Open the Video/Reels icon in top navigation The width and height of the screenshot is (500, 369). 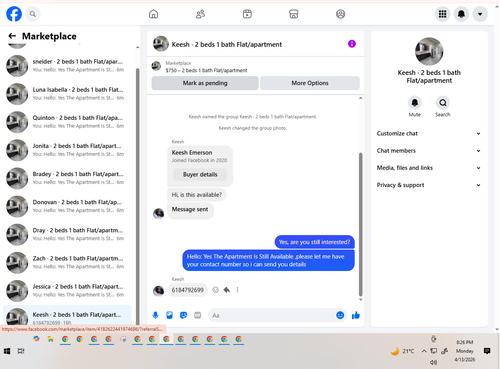[x=247, y=14]
